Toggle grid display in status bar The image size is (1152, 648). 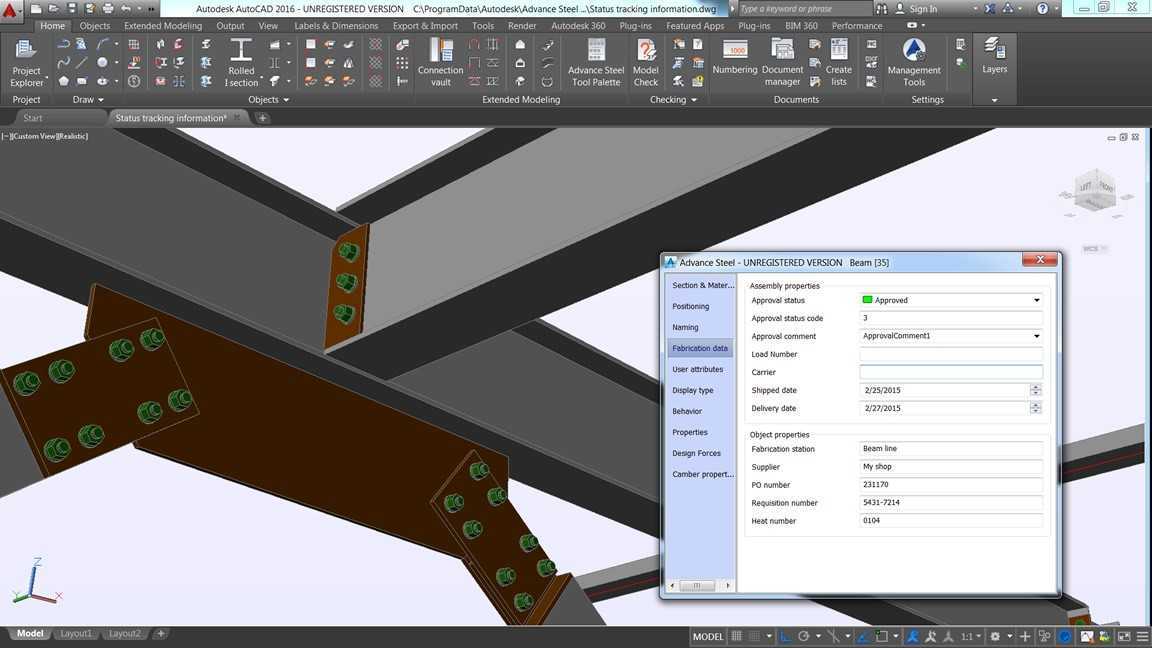click(x=736, y=636)
